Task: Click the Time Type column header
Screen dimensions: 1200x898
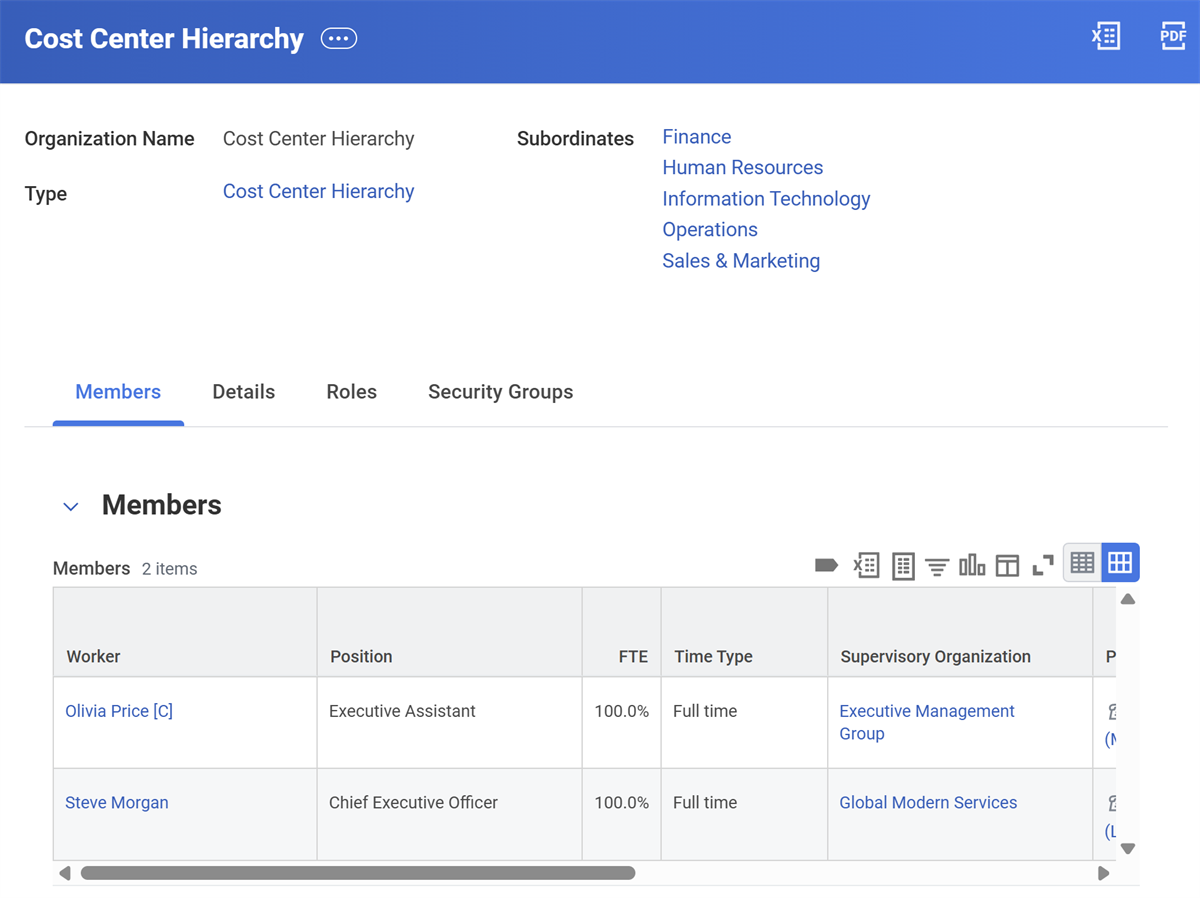Action: pos(744,633)
